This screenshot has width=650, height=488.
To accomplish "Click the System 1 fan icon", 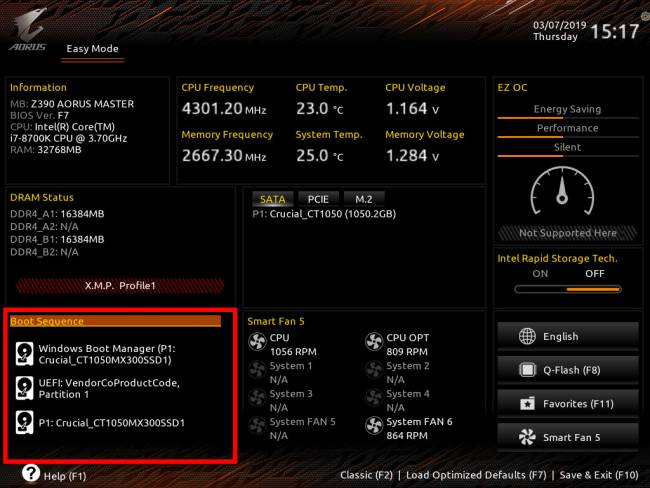I will point(257,369).
